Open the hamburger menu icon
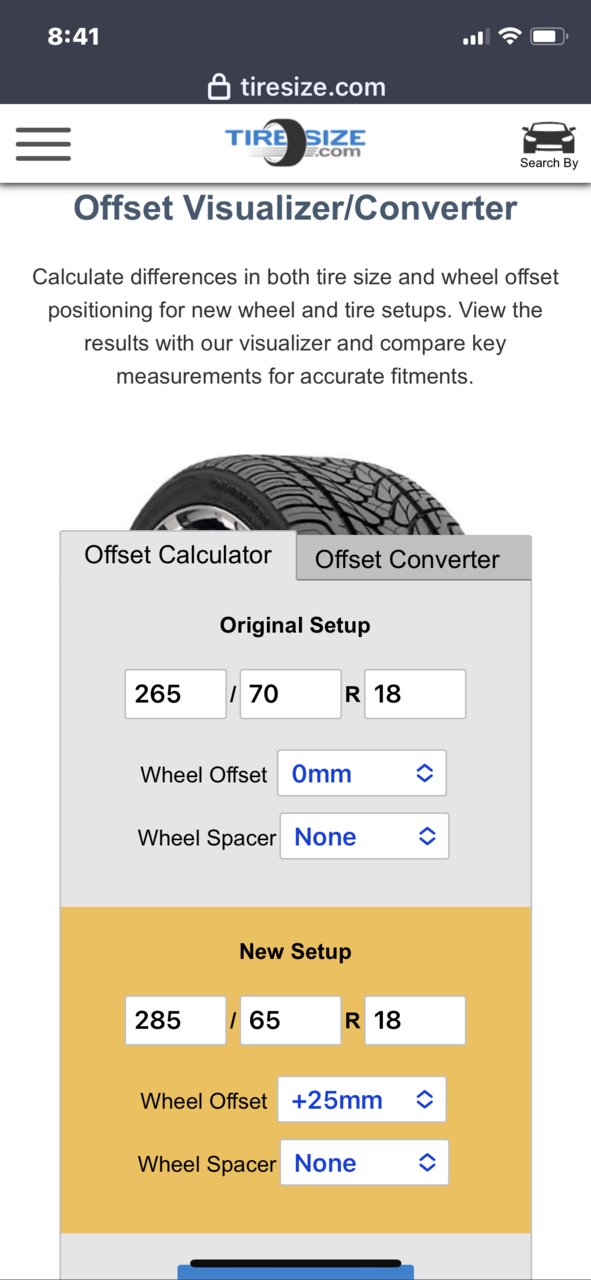This screenshot has width=591, height=1280. [x=43, y=144]
